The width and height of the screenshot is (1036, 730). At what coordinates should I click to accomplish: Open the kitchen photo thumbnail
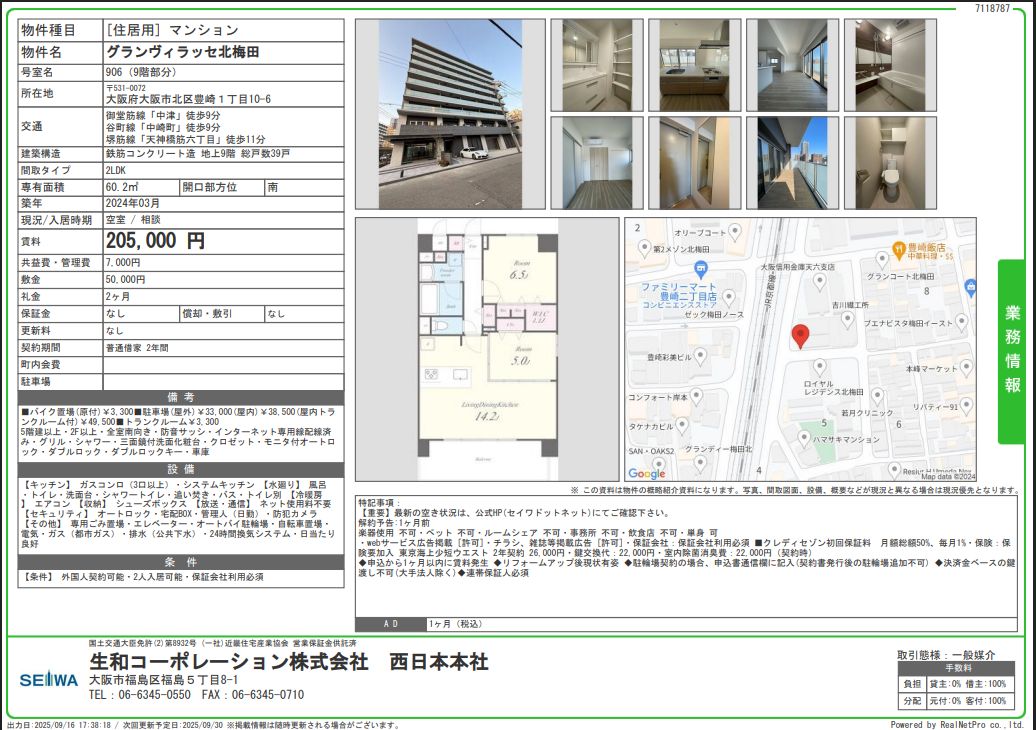pyautogui.click(x=692, y=64)
